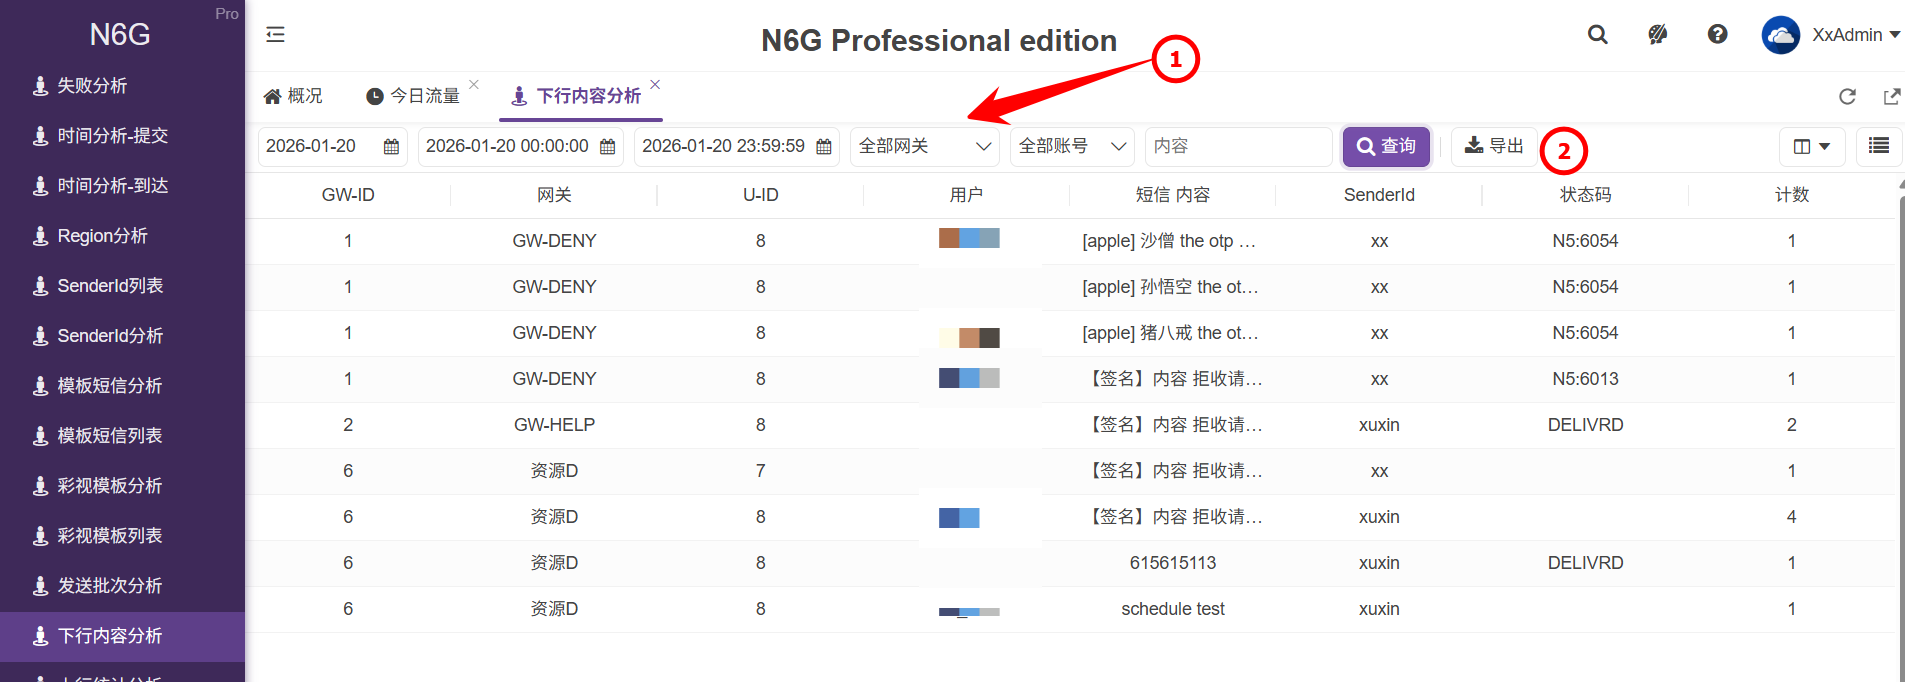Click the refresh icon on tab bar
1905x682 pixels.
pyautogui.click(x=1847, y=96)
